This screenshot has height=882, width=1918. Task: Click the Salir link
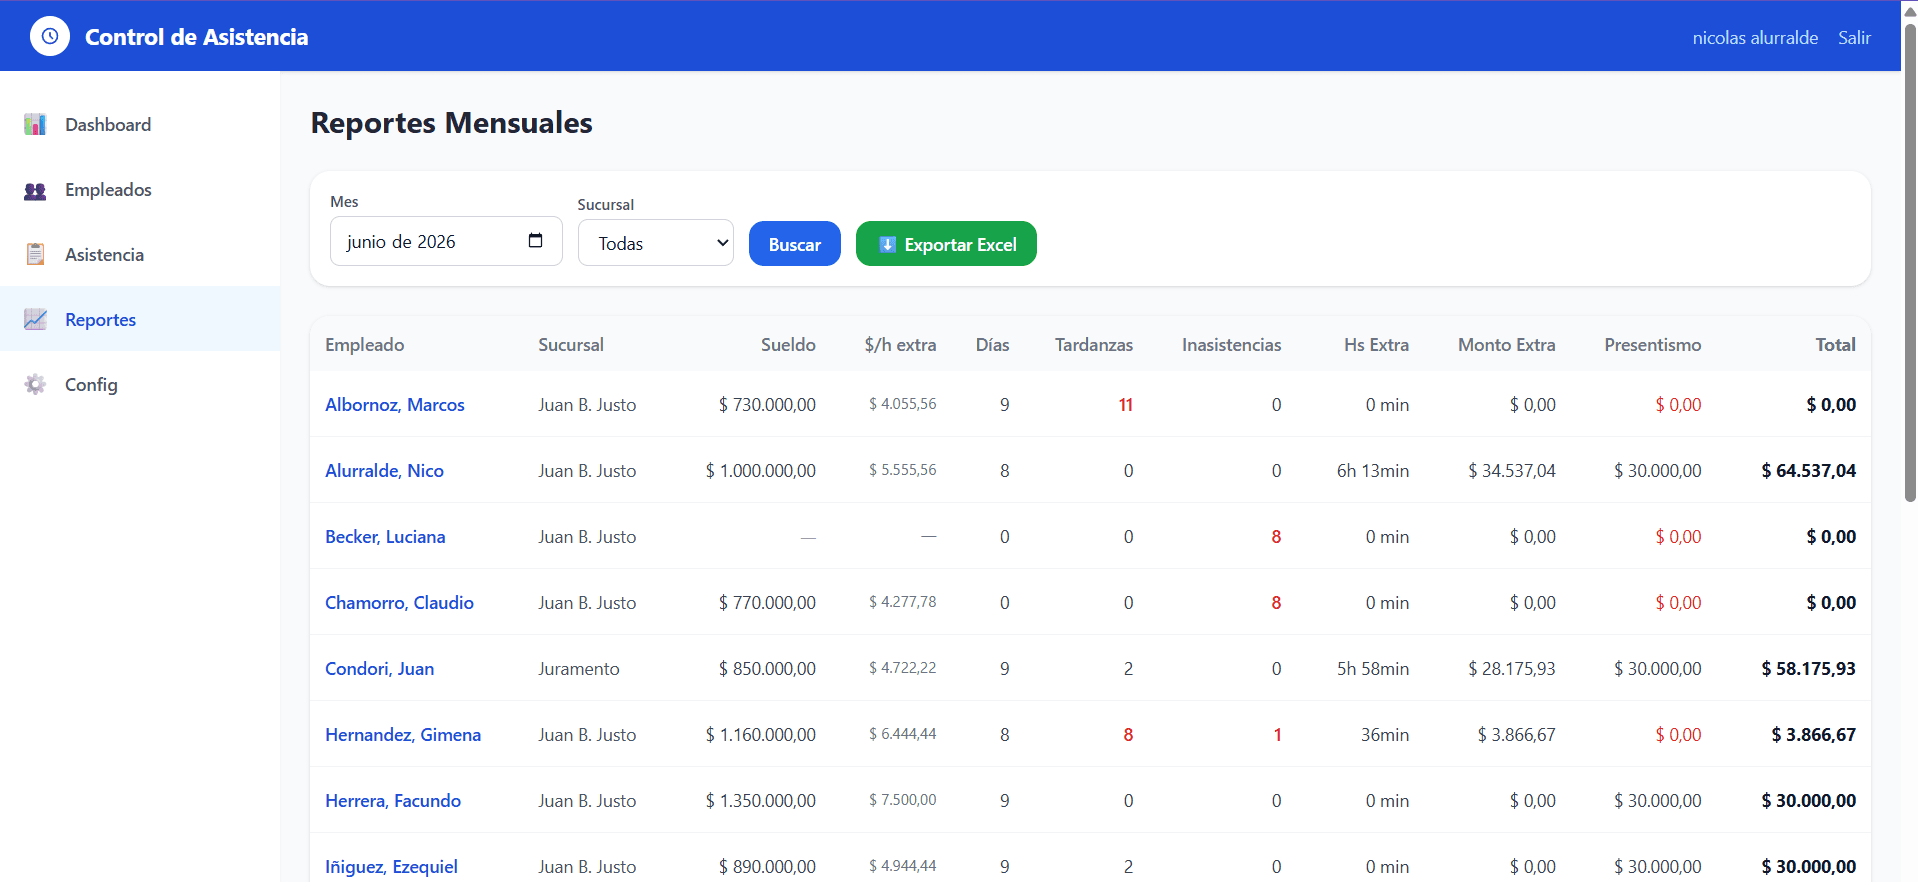(1854, 38)
